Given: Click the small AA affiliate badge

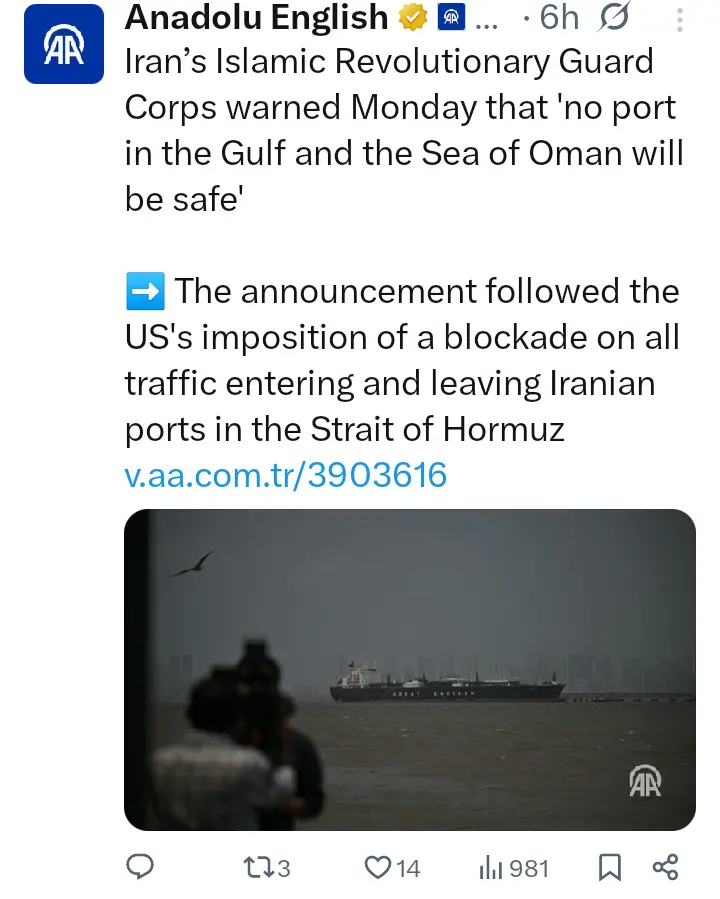Looking at the screenshot, I should pyautogui.click(x=451, y=17).
